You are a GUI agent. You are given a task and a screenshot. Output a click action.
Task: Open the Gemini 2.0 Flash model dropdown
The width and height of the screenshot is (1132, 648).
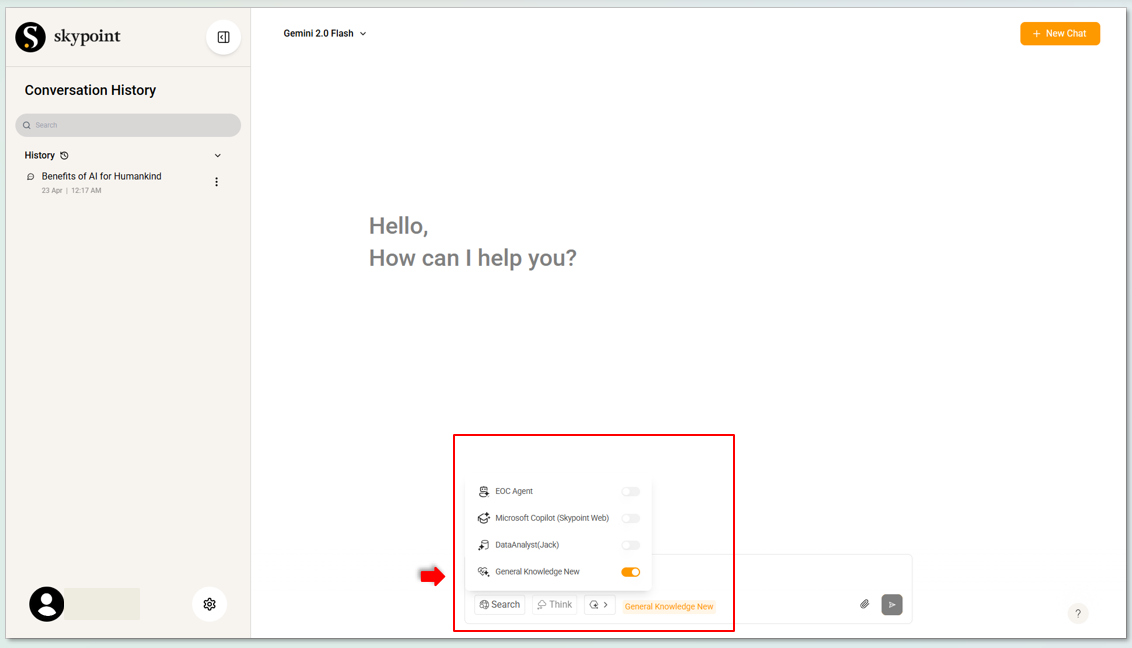coord(325,33)
